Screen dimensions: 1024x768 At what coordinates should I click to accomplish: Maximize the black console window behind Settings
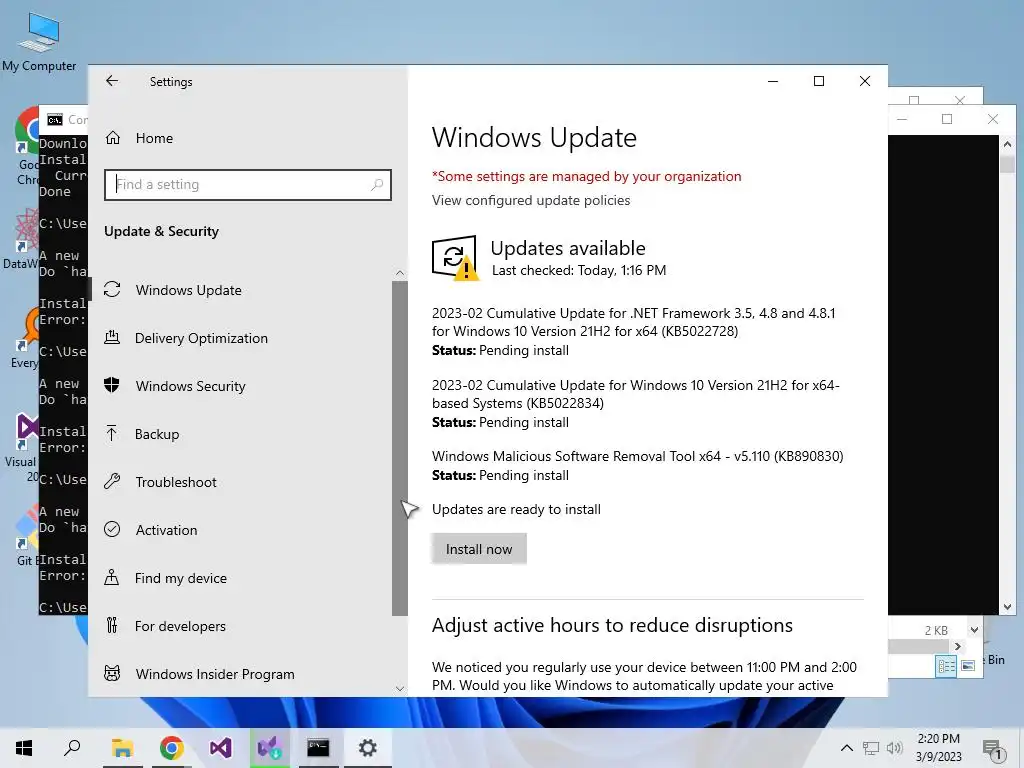[x=947, y=119]
